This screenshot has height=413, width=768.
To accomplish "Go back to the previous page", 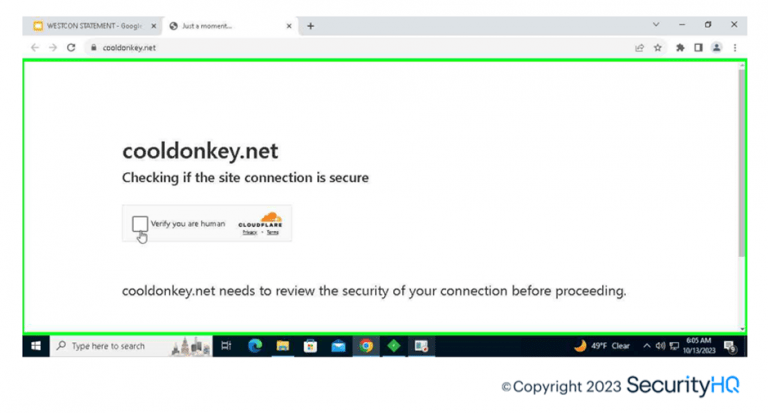I will [x=35, y=47].
